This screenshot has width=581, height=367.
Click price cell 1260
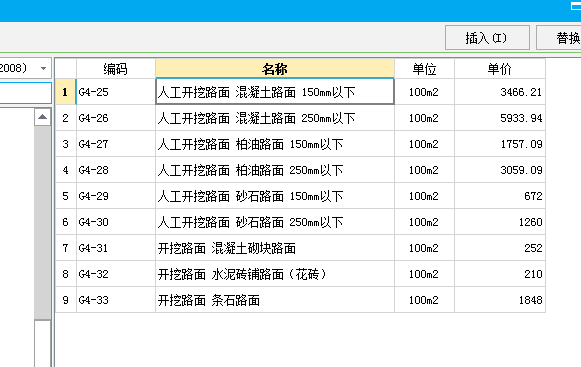(x=500, y=222)
